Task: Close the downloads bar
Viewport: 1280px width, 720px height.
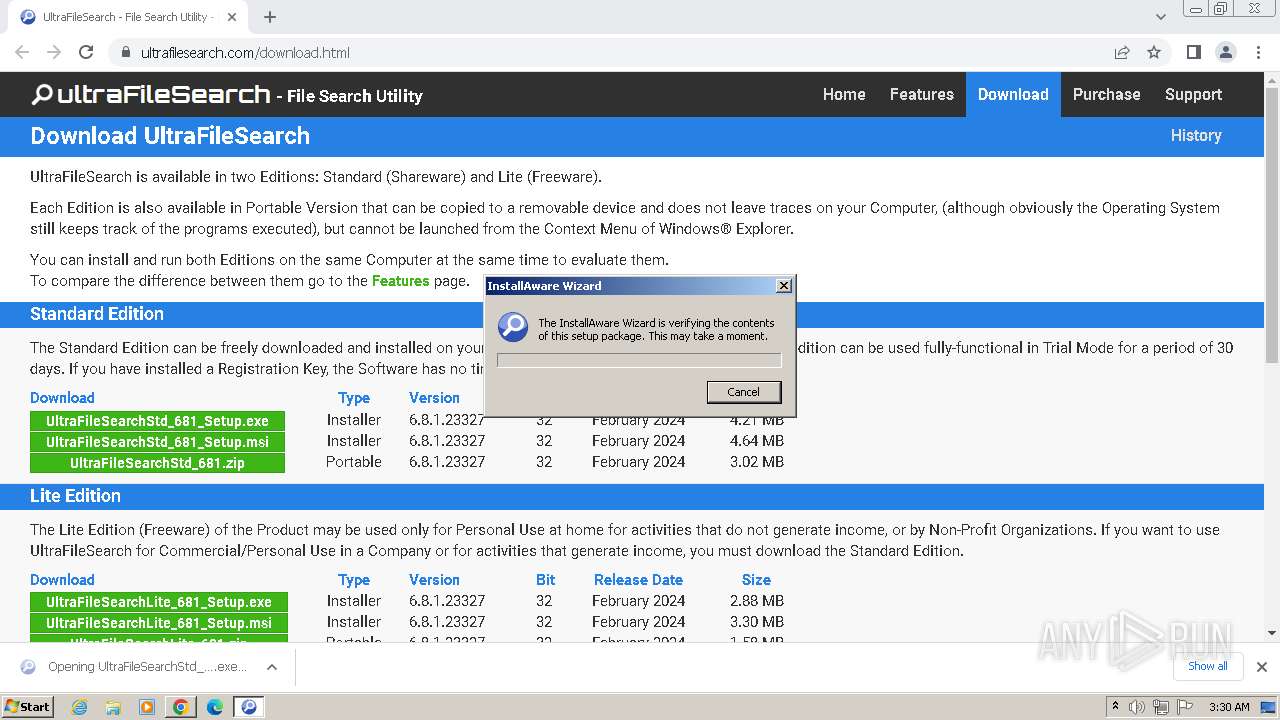Action: tap(1262, 667)
